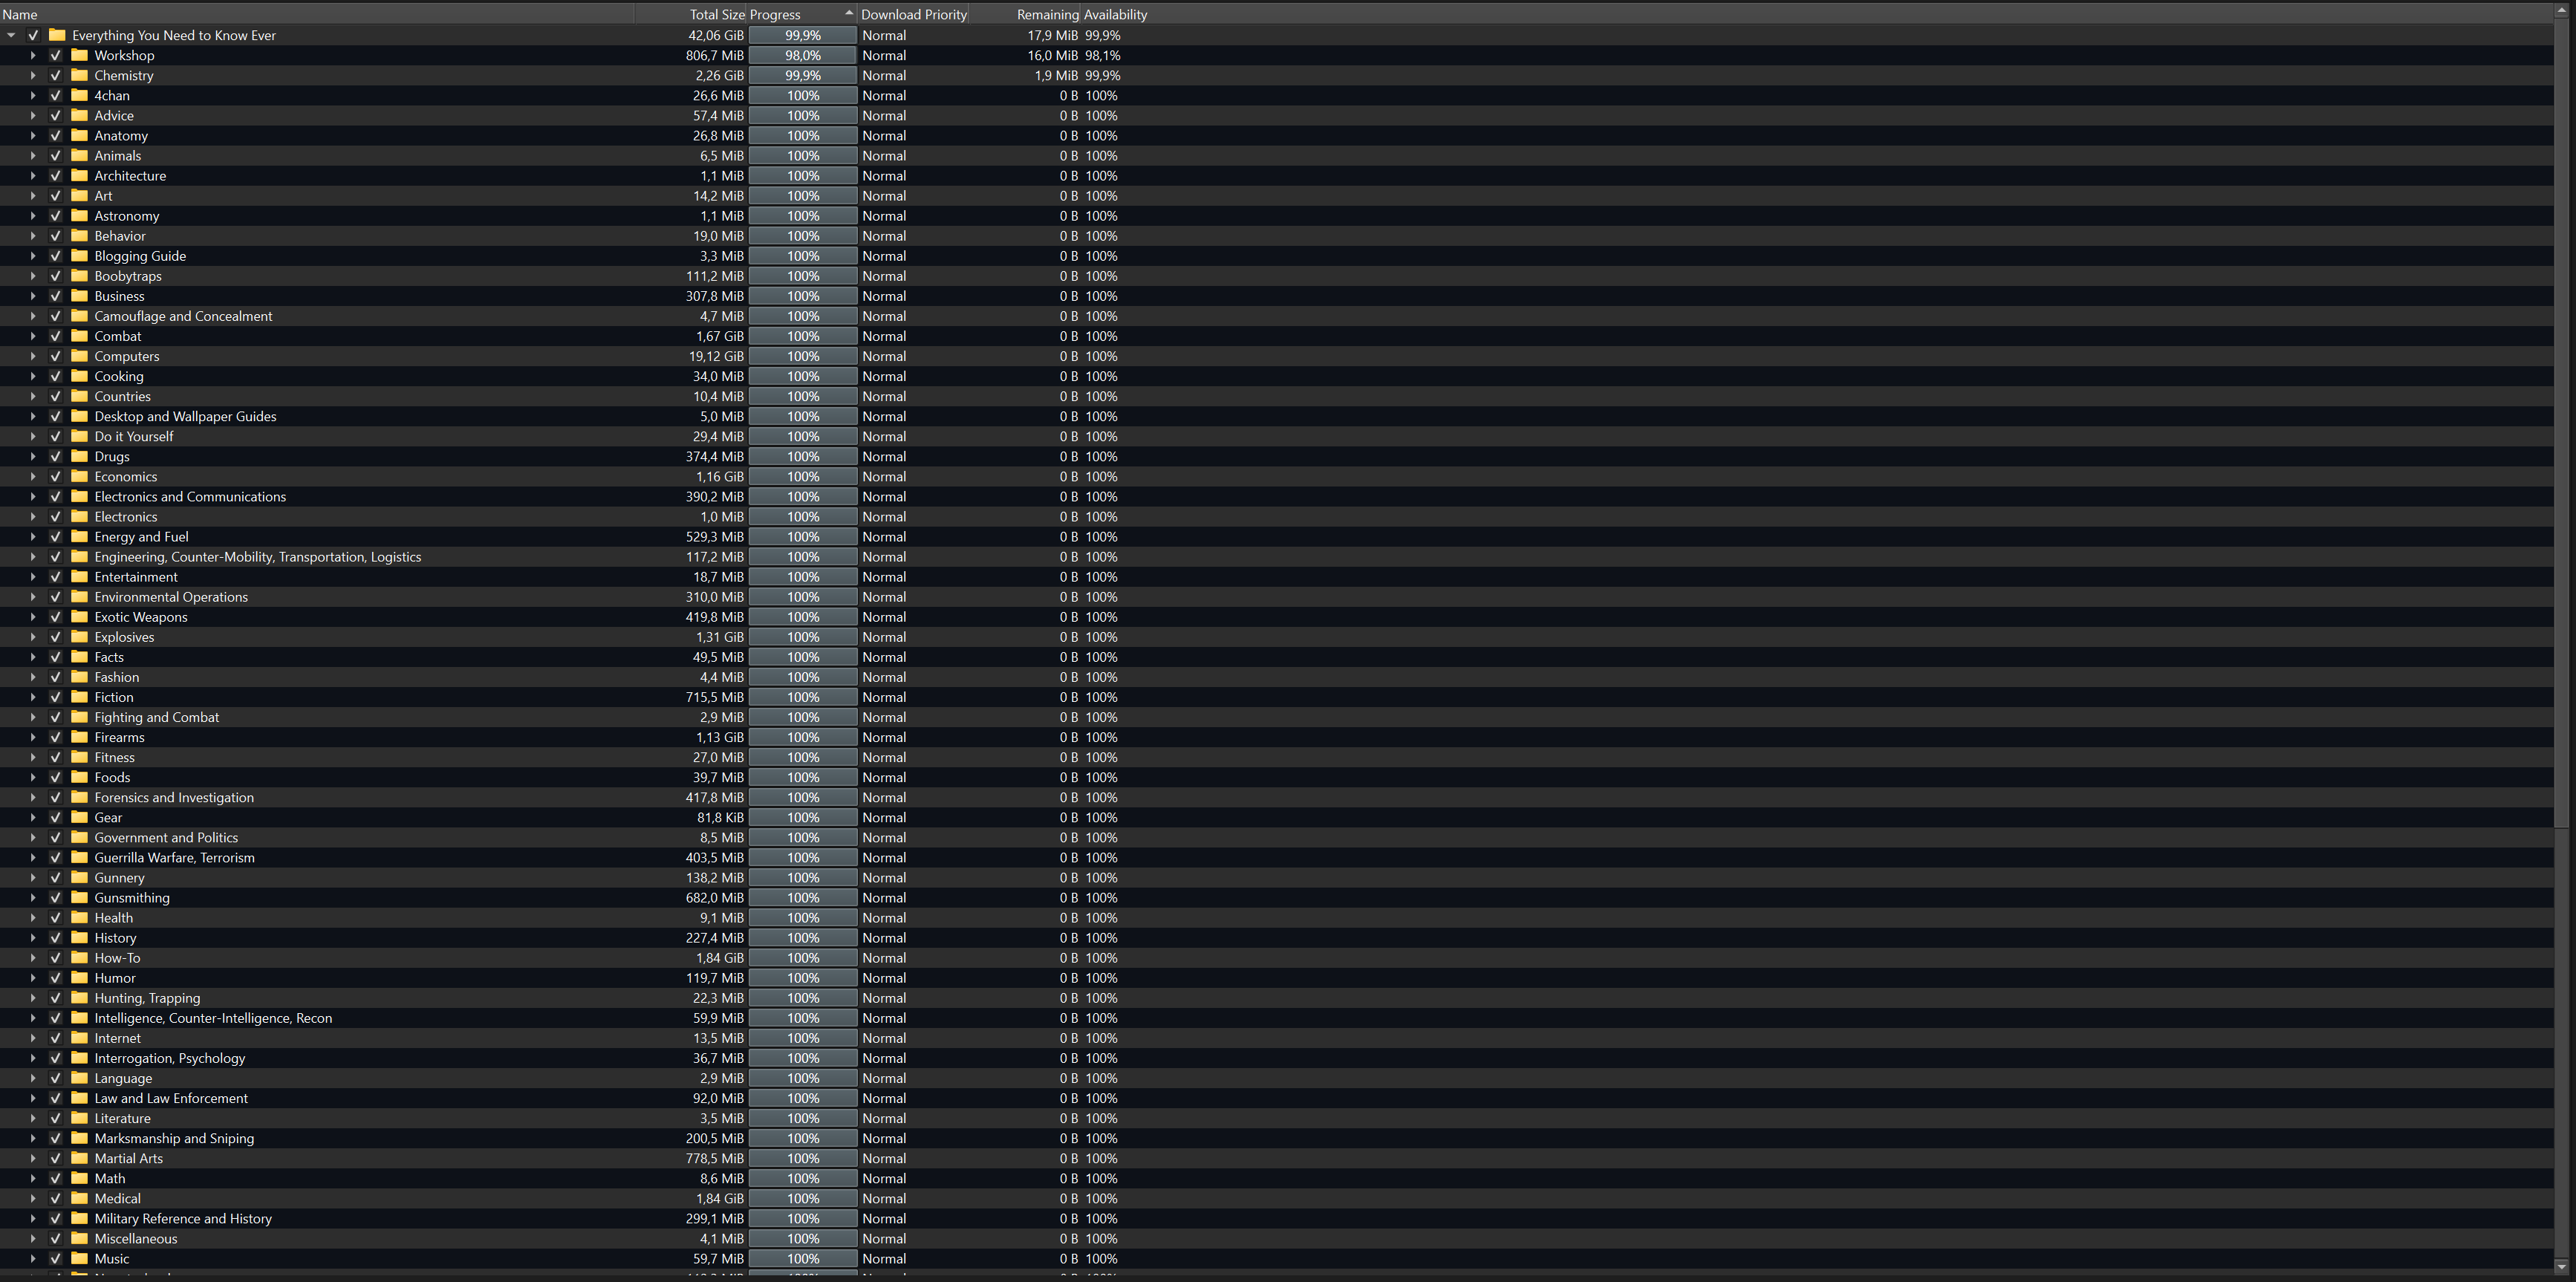2576x1282 pixels.
Task: Click the Computers folder icon
Action: (80, 356)
